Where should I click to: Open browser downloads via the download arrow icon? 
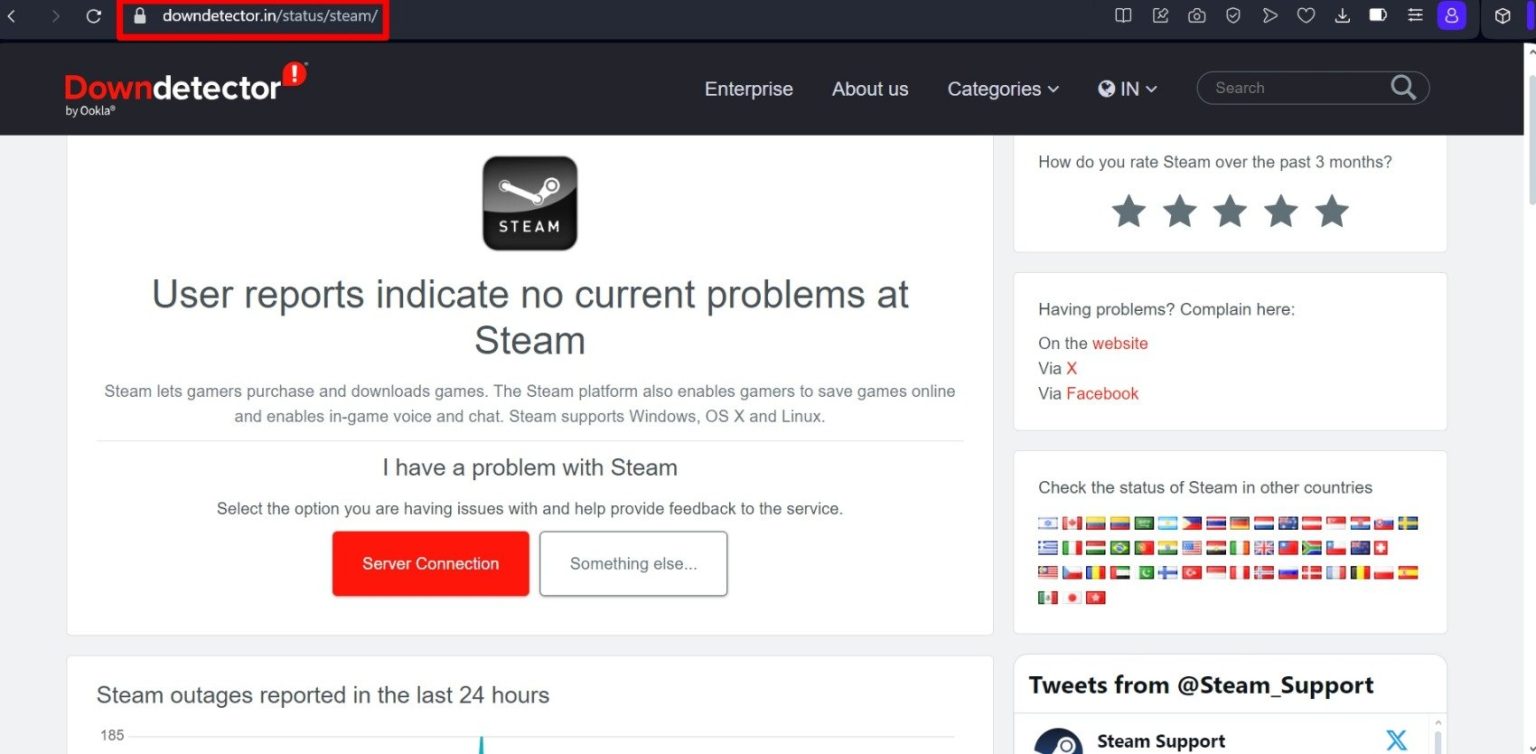(1342, 15)
